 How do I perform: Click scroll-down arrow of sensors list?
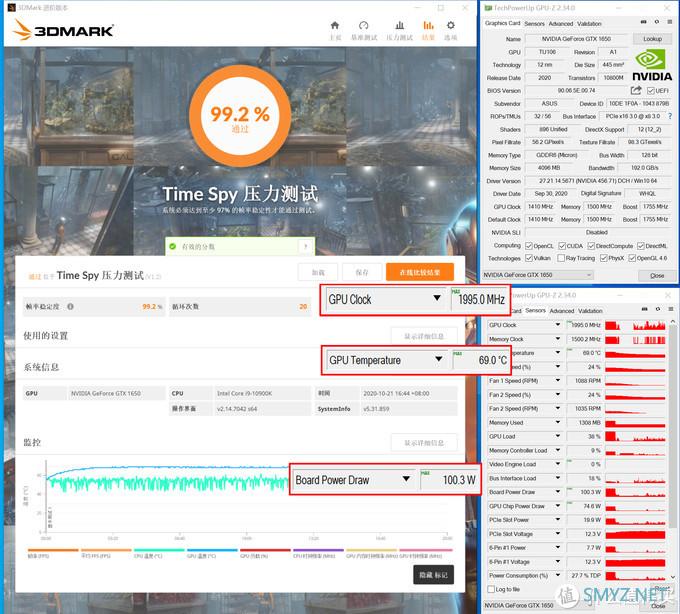click(x=673, y=577)
